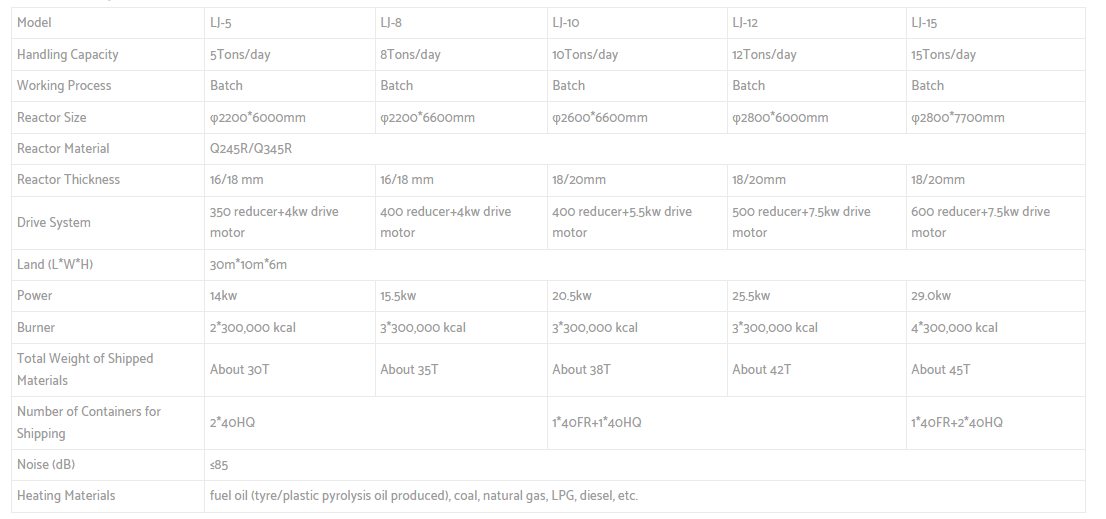The height and width of the screenshot is (519, 1106).
Task: Click the 1*40FR+2*40HQ shipping cell
Action: [956, 422]
